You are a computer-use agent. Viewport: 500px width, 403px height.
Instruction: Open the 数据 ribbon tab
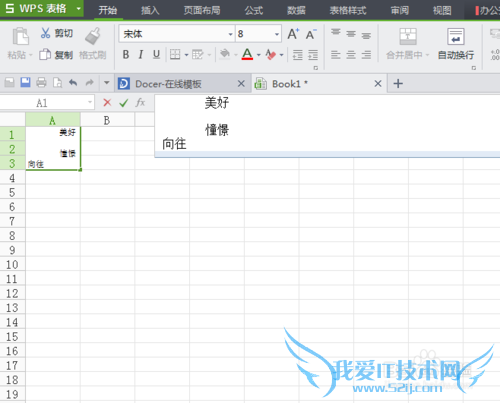(x=296, y=10)
